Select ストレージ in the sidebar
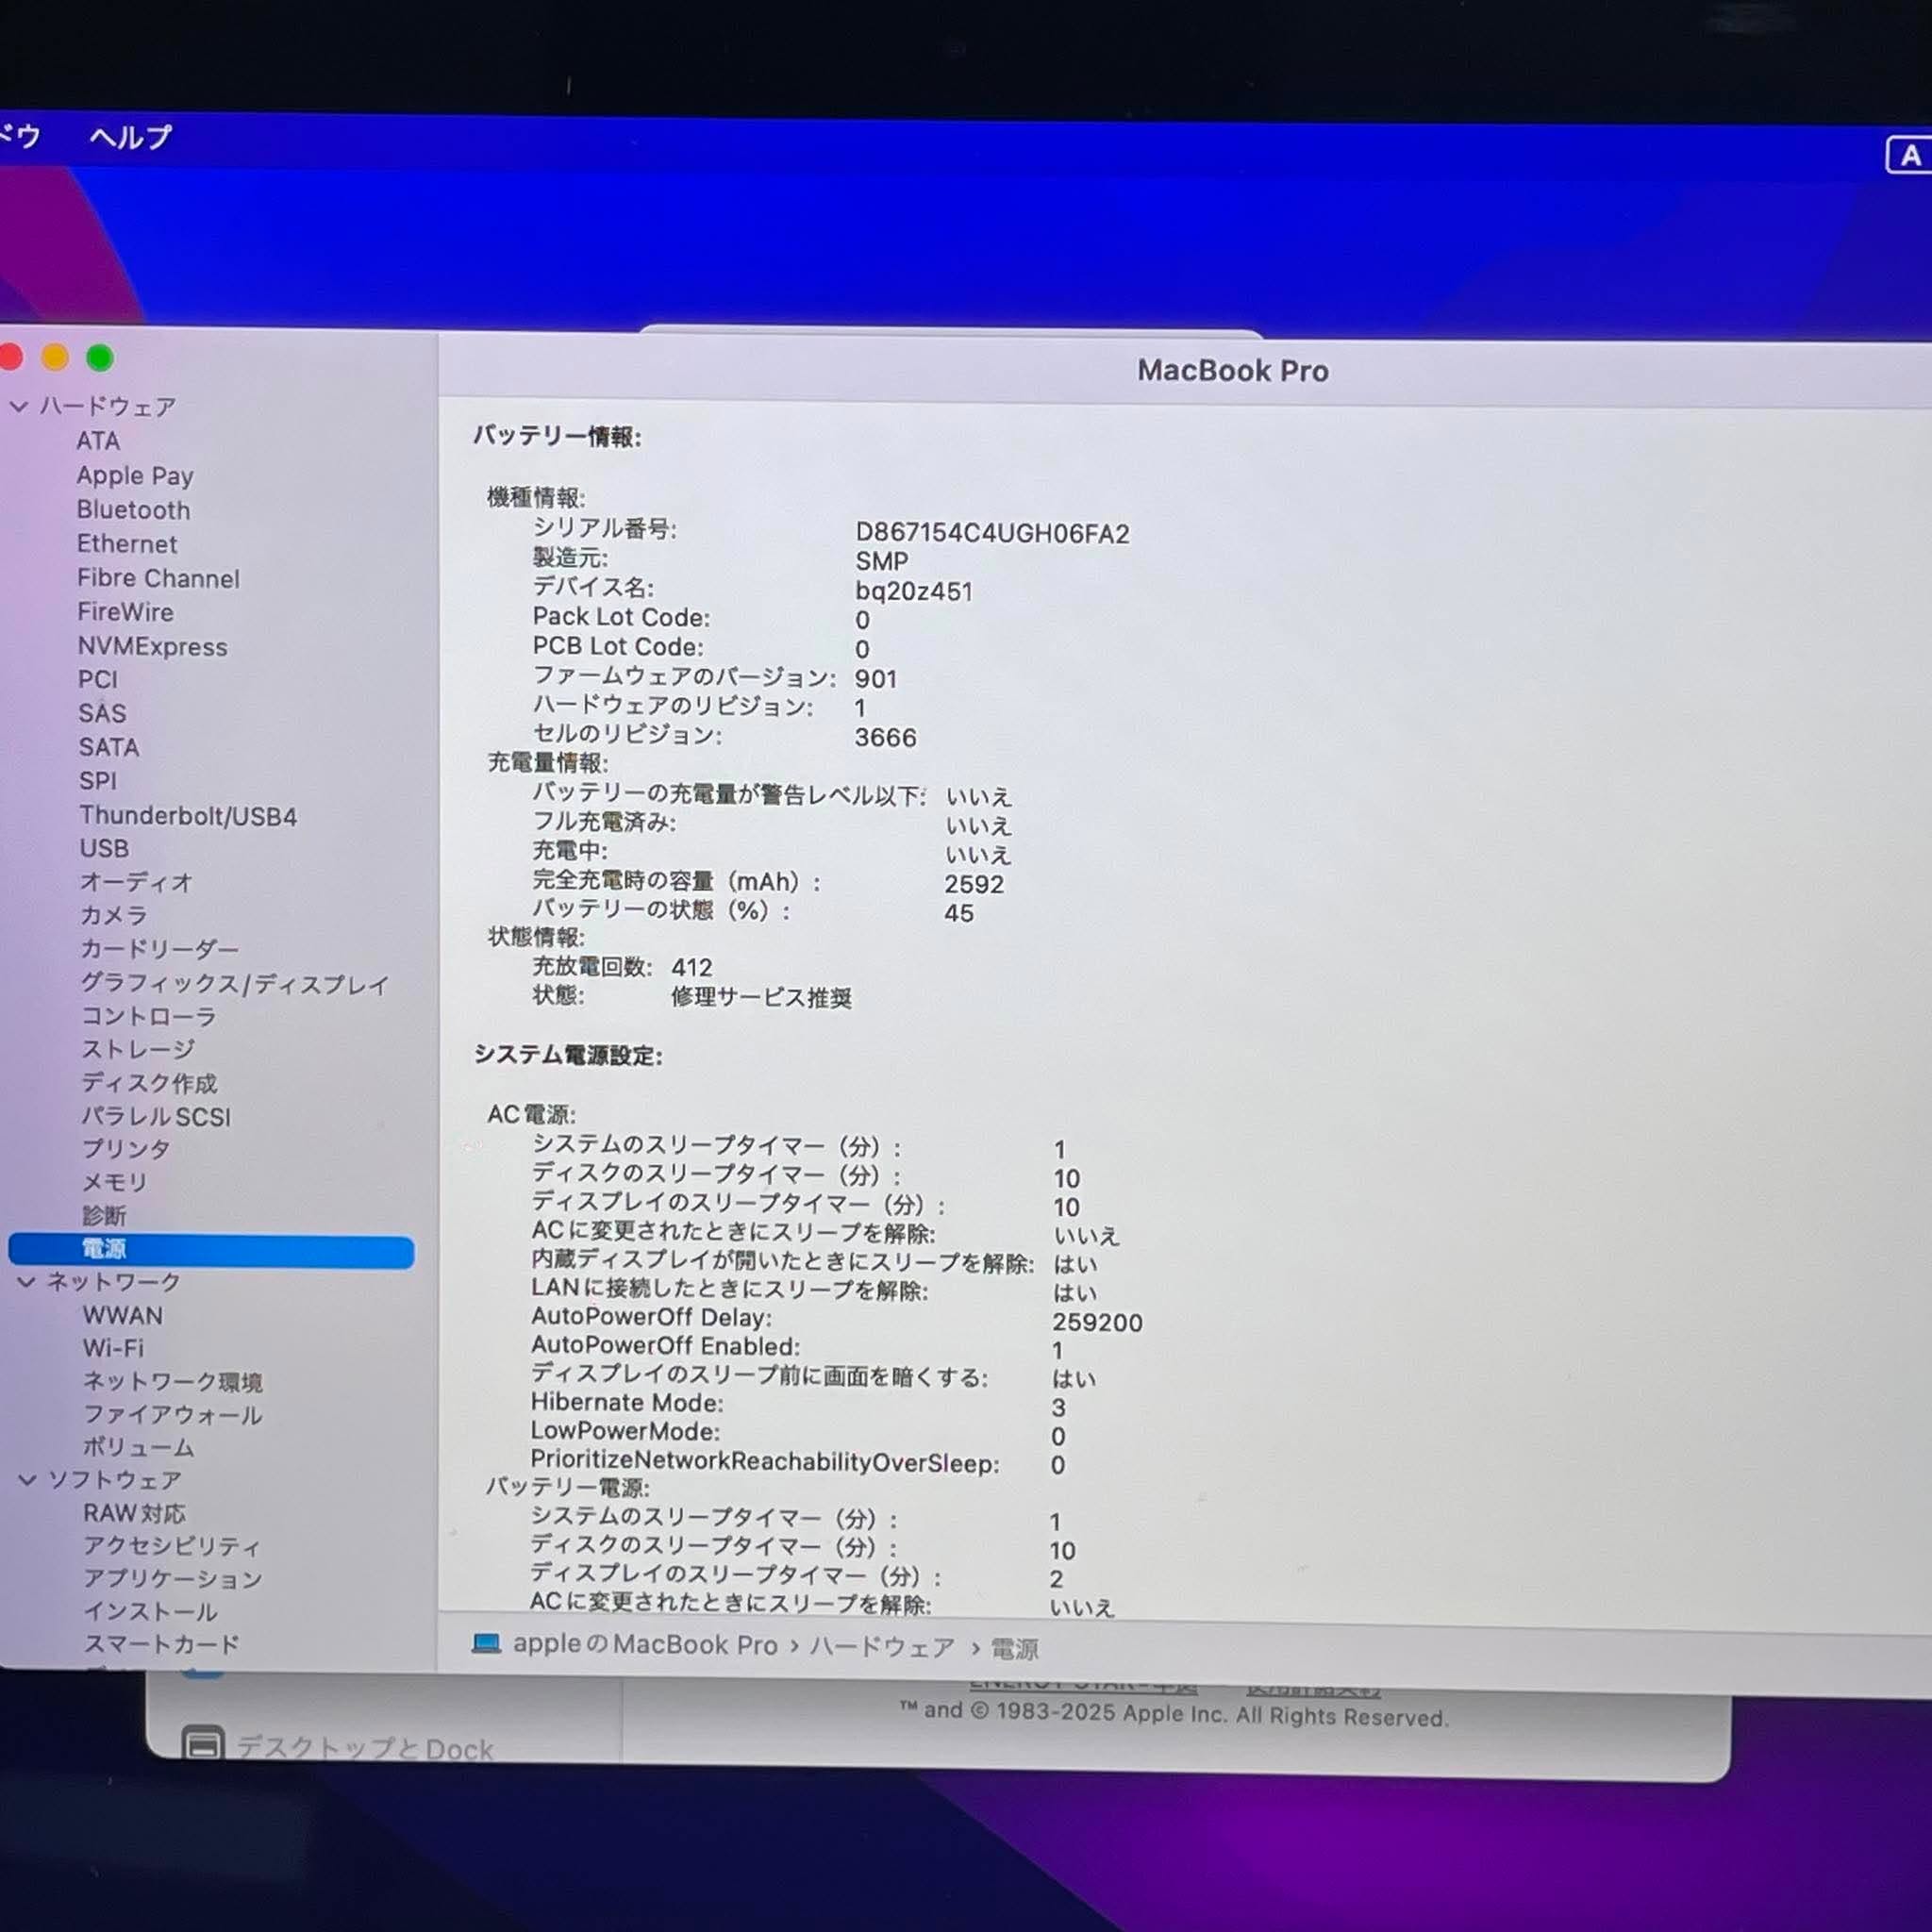This screenshot has width=1932, height=1932. pyautogui.click(x=138, y=1049)
